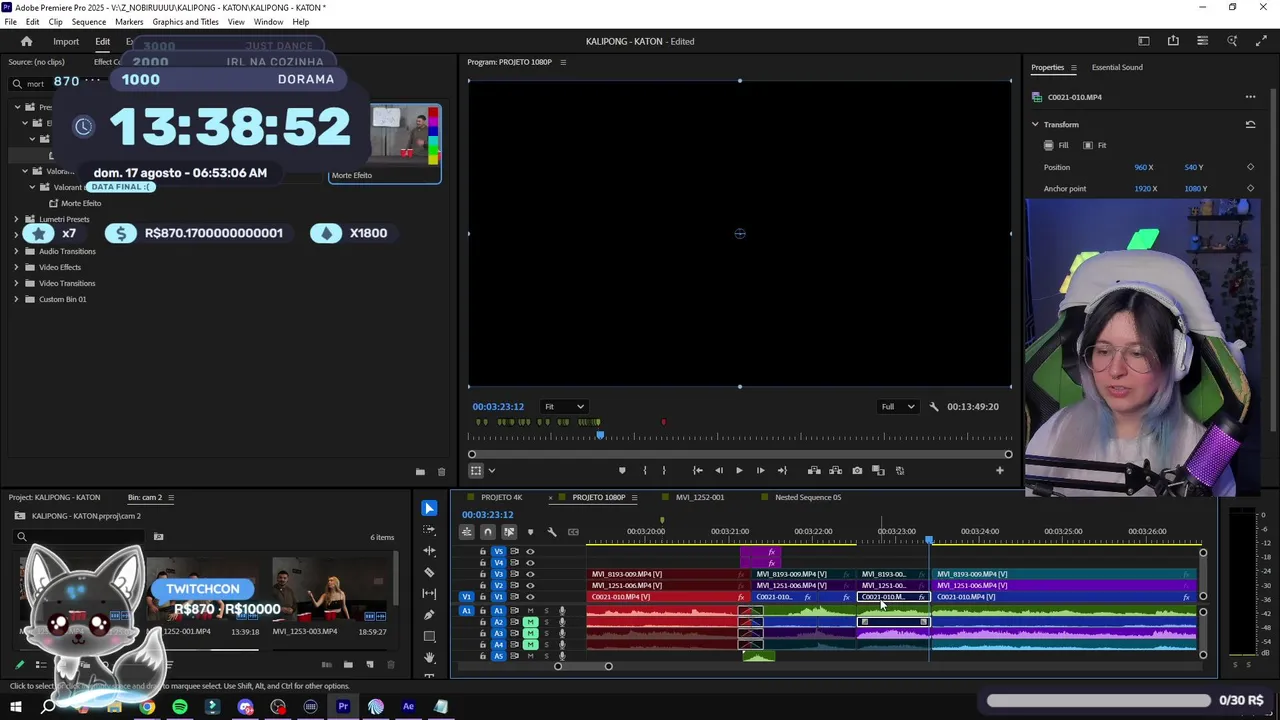This screenshot has height=720, width=1280.
Task: Expand Video Effects folder
Action: (x=16, y=267)
